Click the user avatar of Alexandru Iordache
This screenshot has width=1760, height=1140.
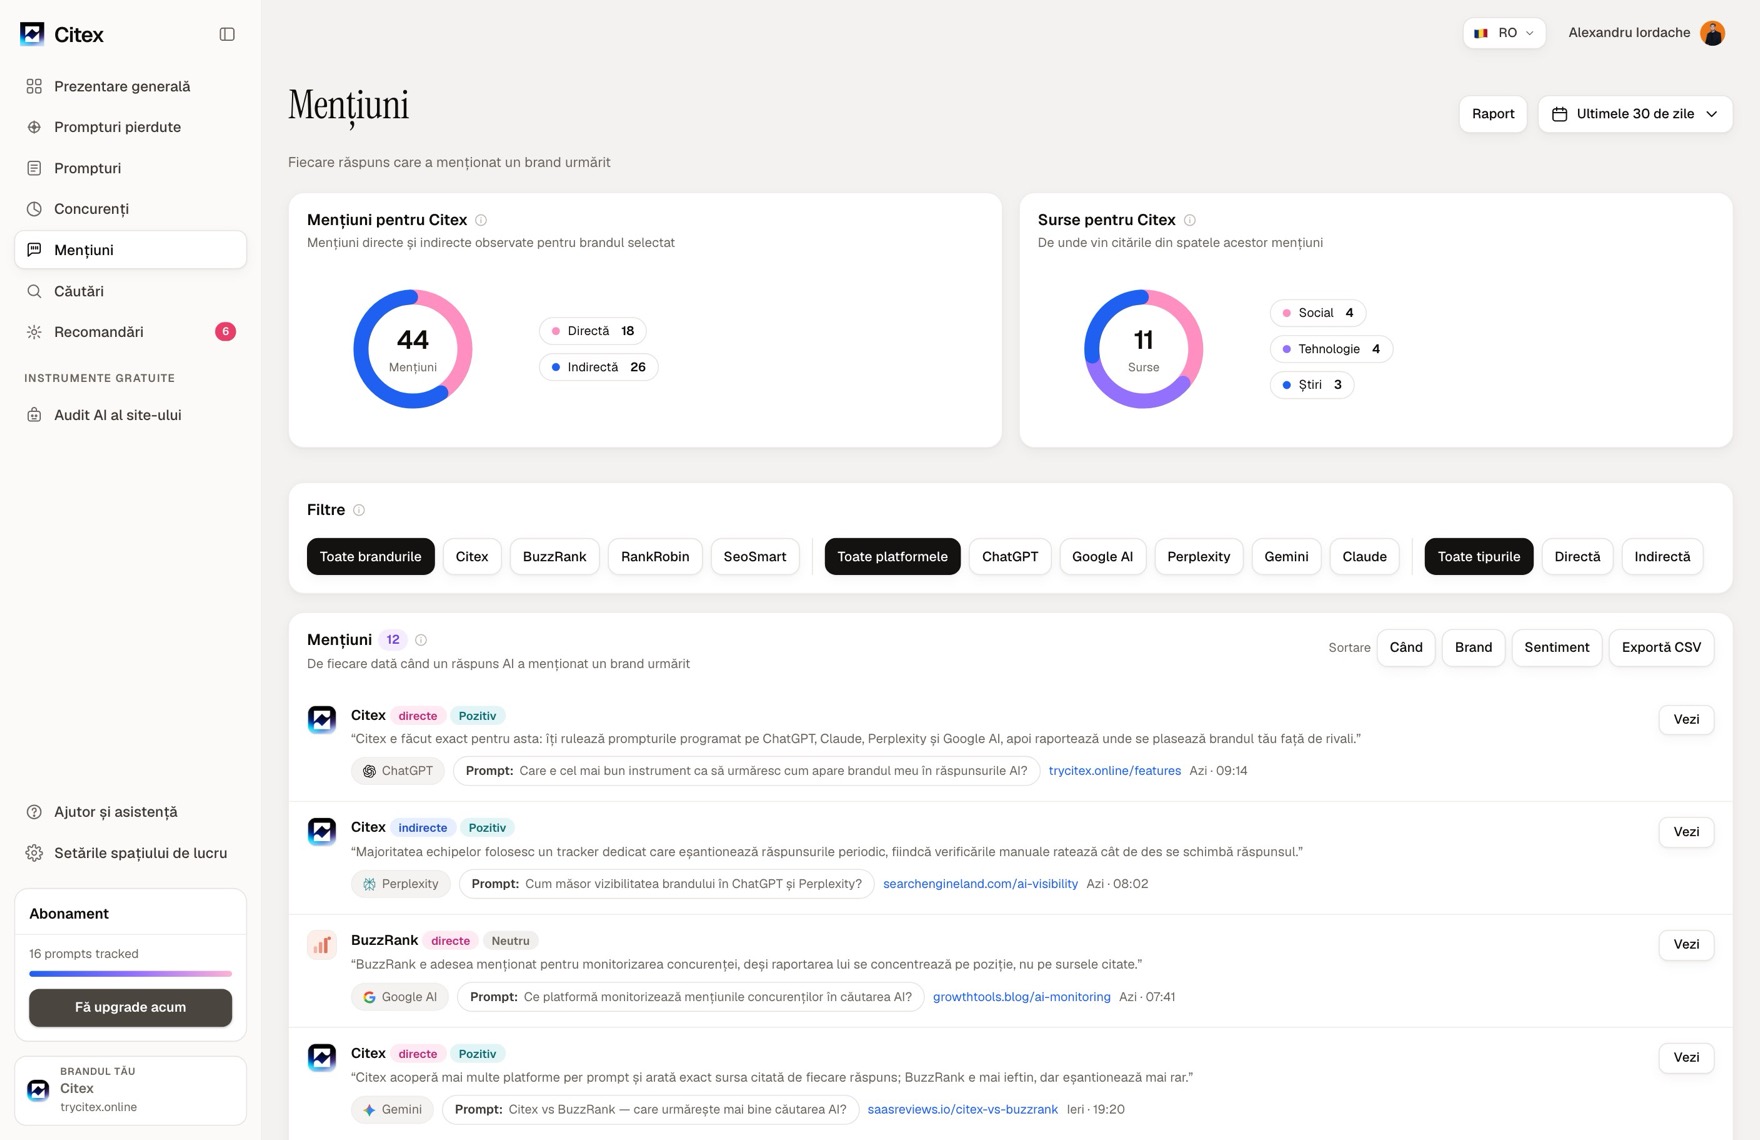[x=1712, y=33]
